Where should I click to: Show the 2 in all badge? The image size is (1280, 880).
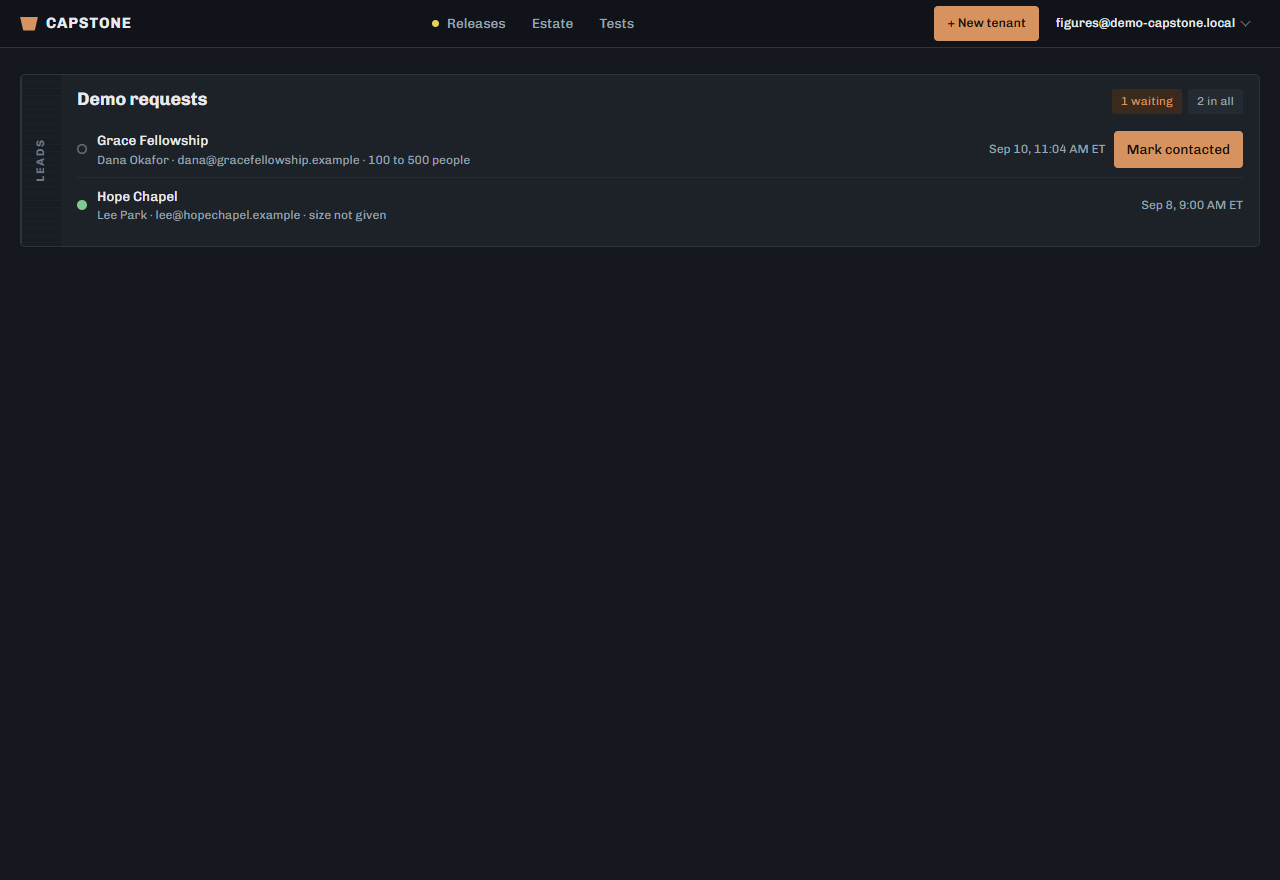(1215, 101)
